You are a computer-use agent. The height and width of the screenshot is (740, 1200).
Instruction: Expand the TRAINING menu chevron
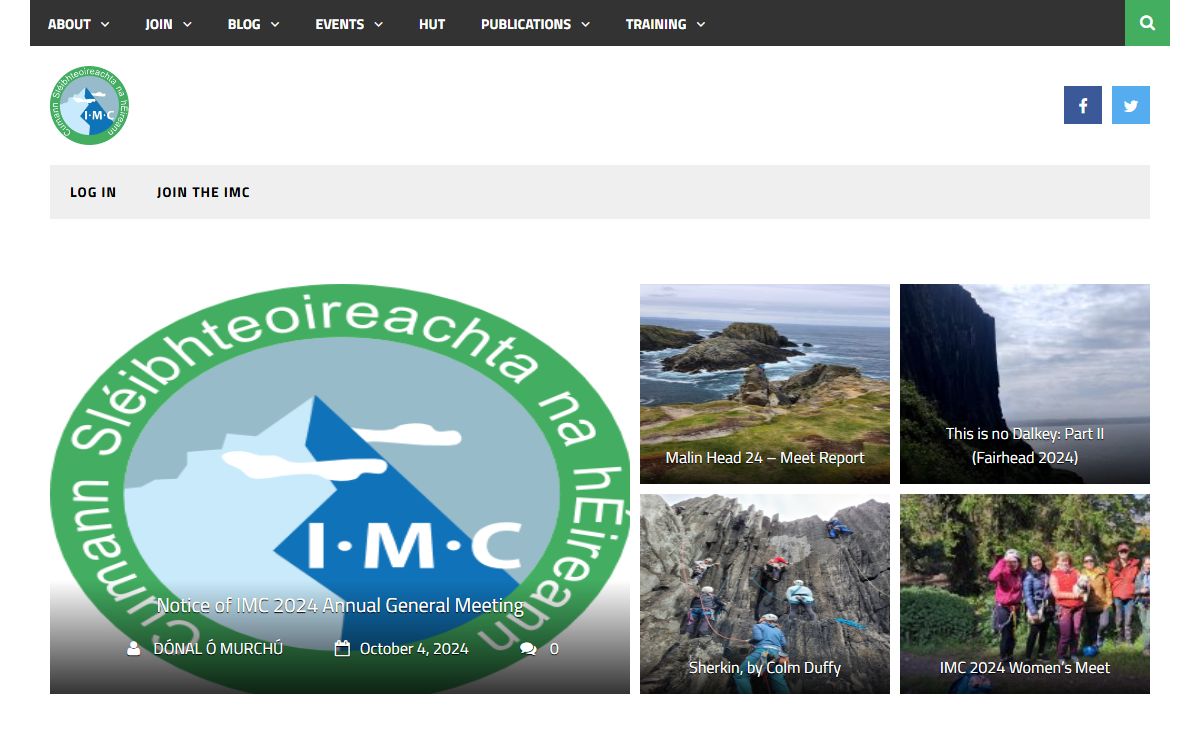point(701,24)
